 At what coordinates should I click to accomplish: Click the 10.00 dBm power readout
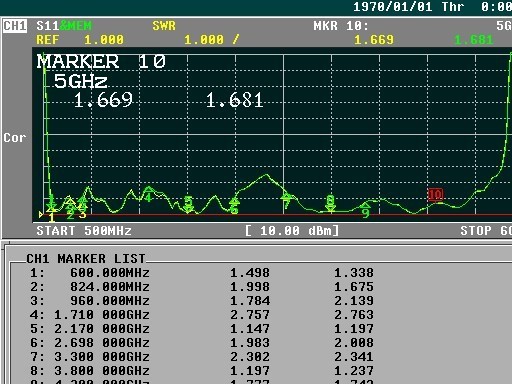292,231
